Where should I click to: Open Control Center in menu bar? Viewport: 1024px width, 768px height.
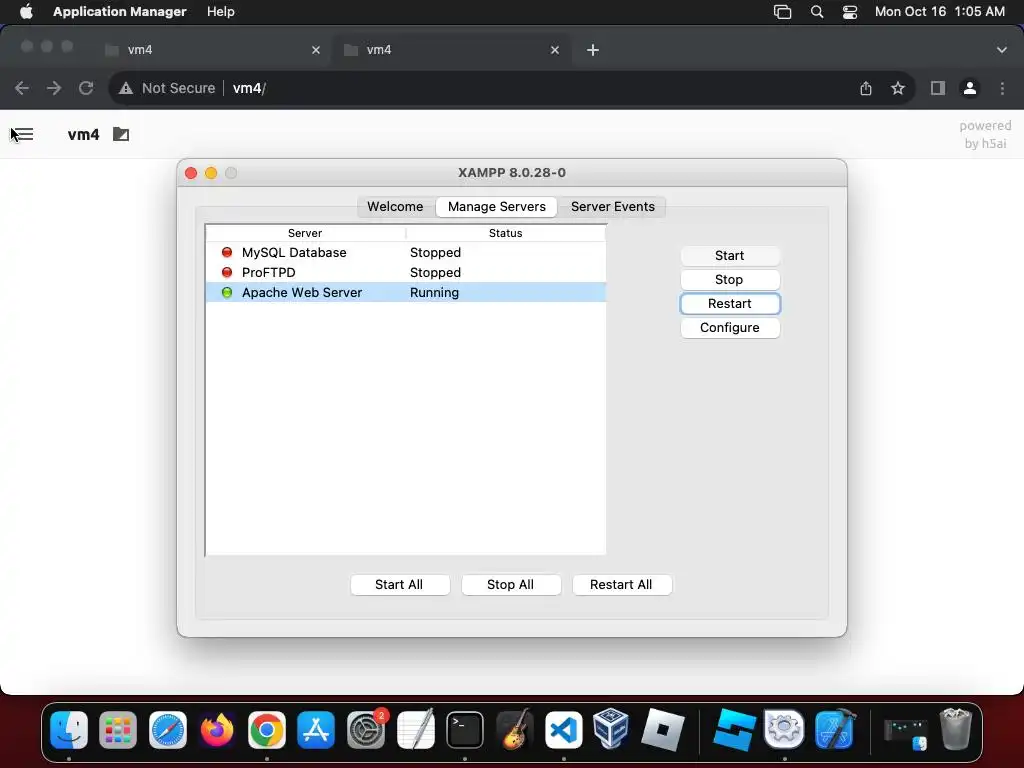click(850, 12)
